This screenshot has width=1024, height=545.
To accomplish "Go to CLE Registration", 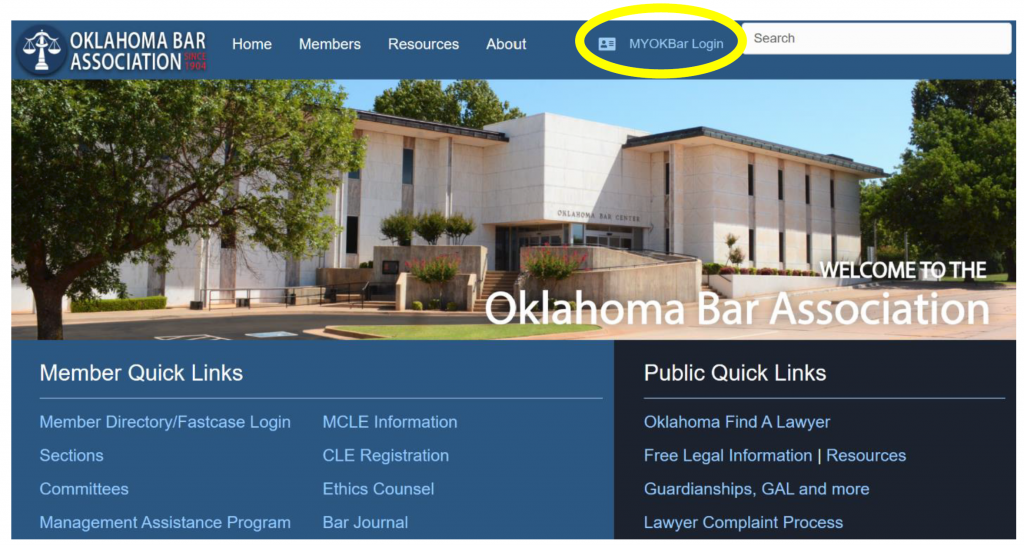I will [385, 455].
